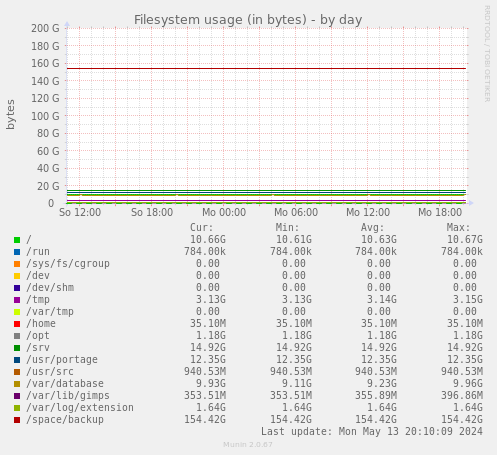The width and height of the screenshot is (497, 455).
Task: Click the /dev/shm legend label
Action: (50, 287)
